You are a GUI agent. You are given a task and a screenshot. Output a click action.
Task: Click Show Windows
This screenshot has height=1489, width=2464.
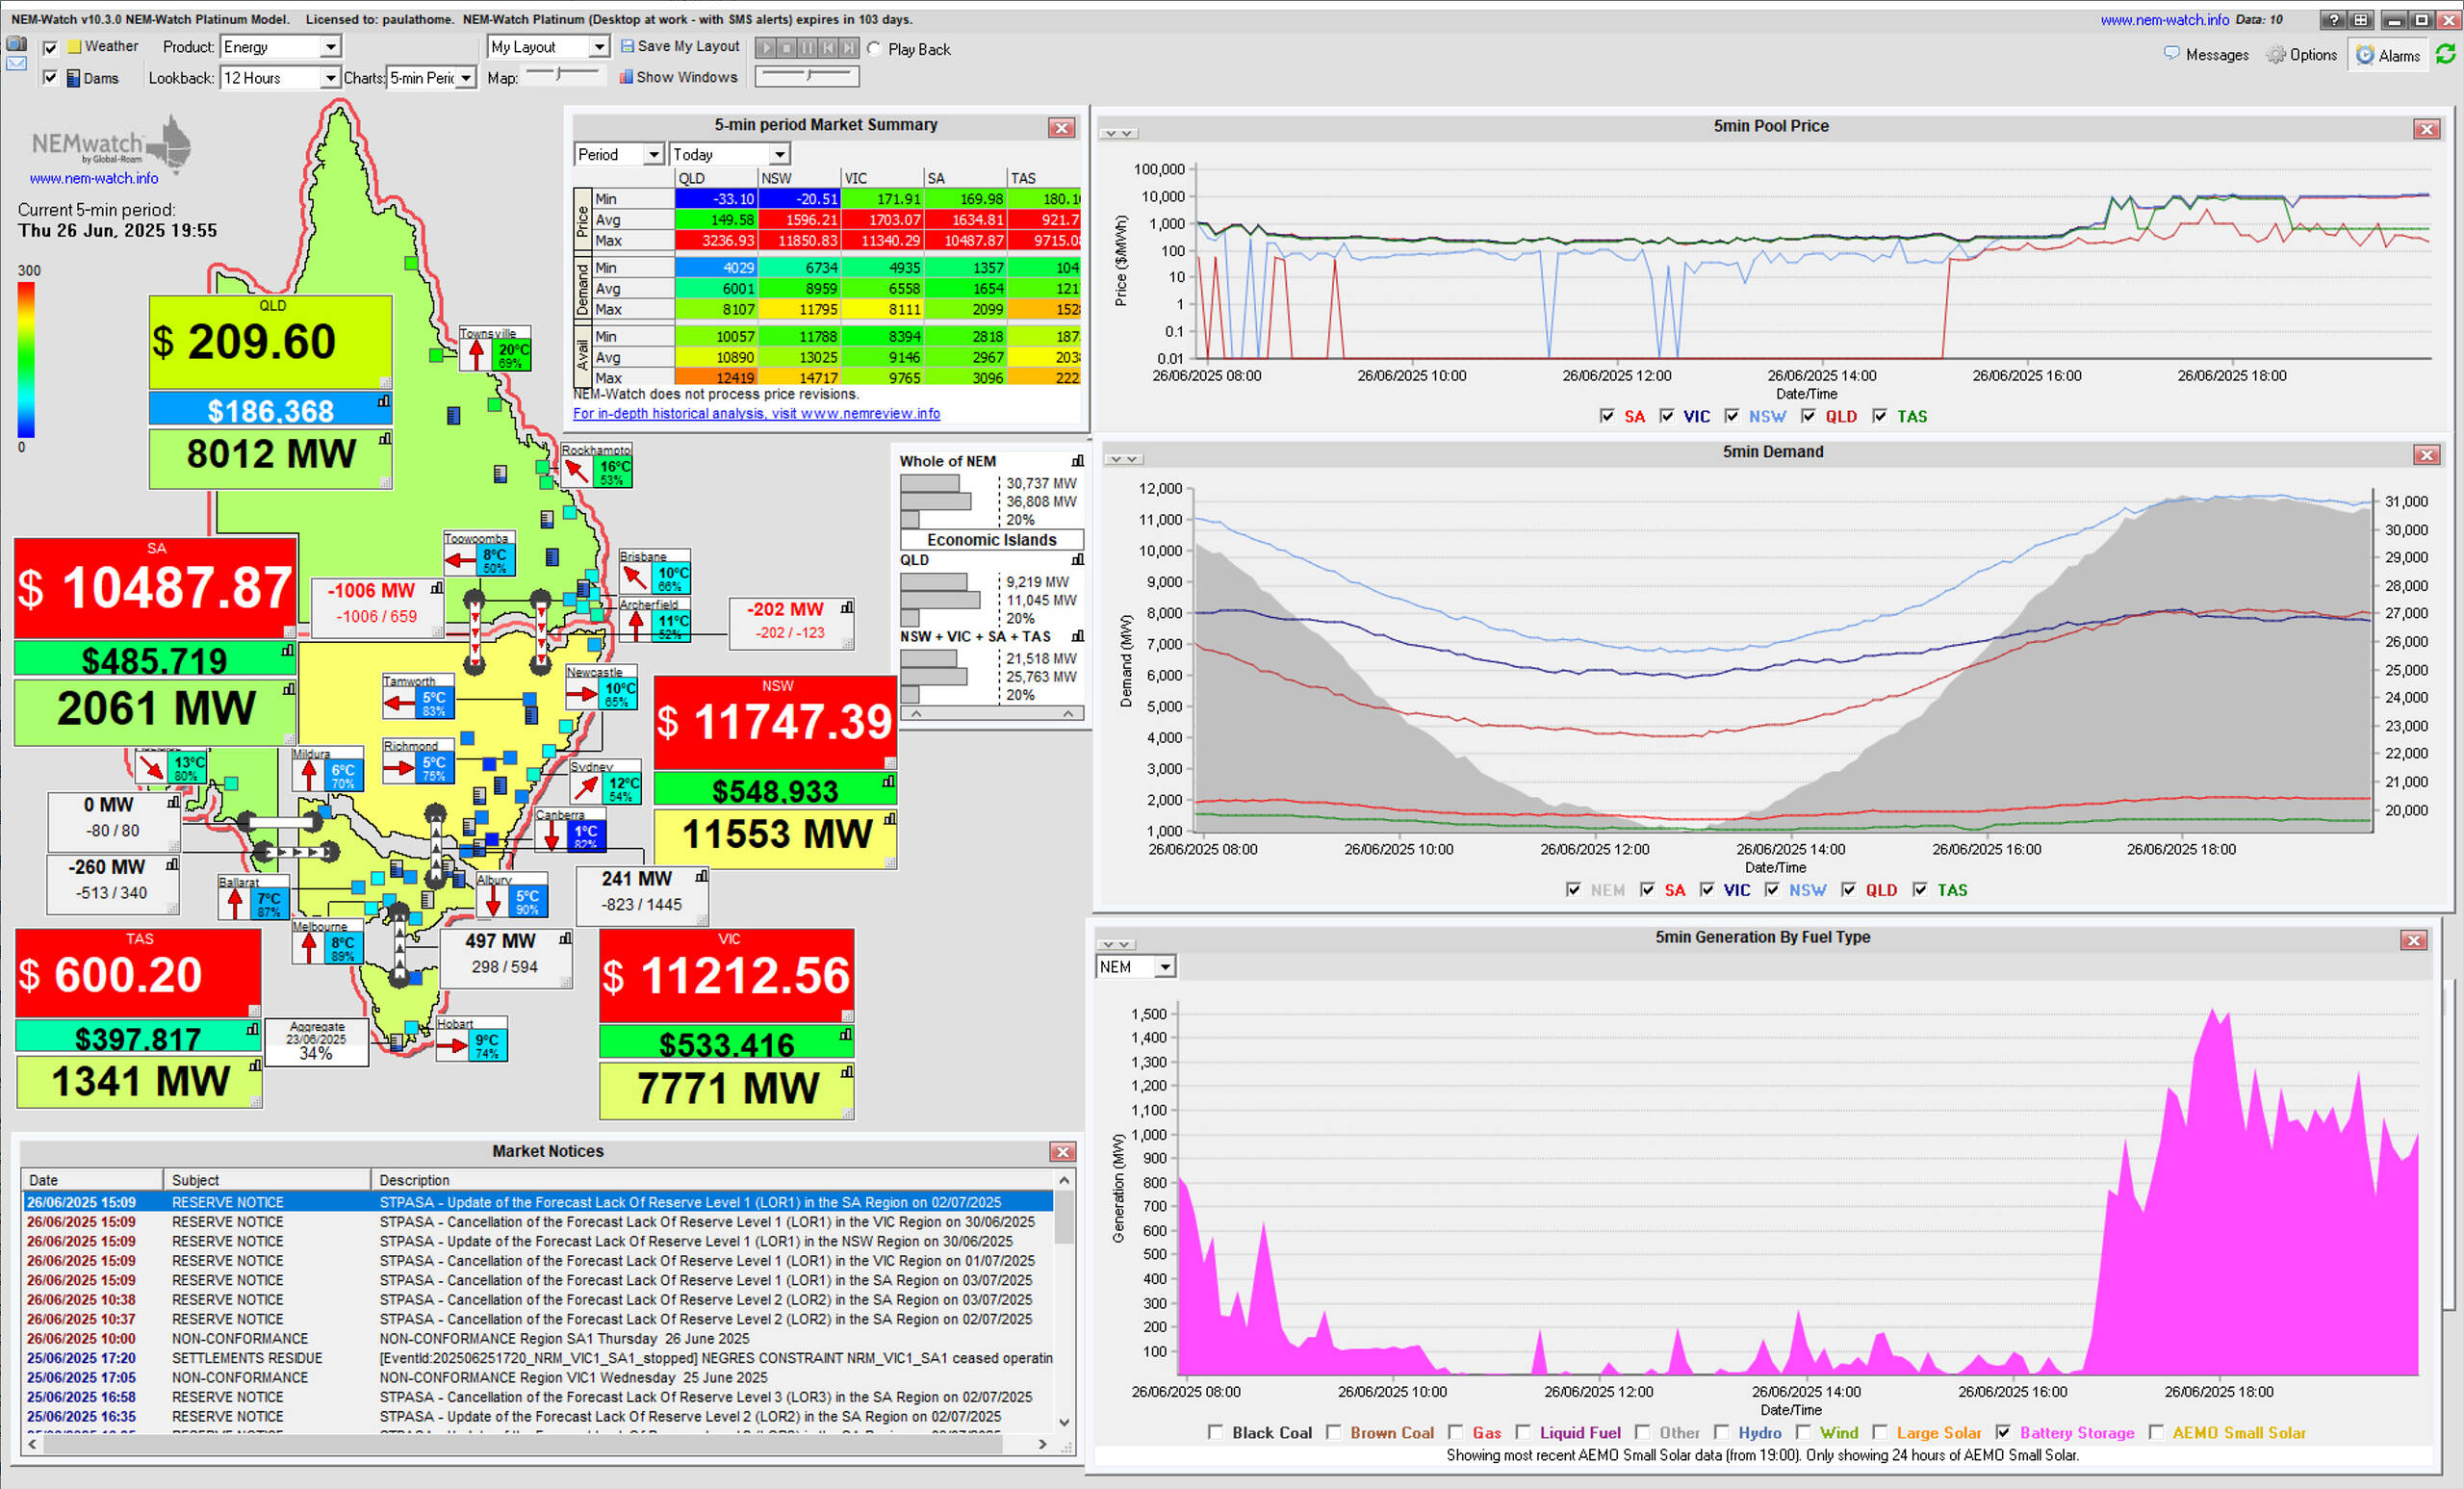678,77
